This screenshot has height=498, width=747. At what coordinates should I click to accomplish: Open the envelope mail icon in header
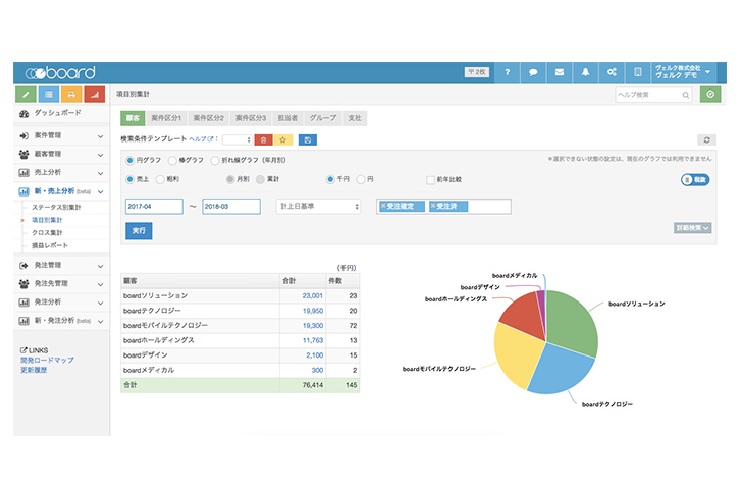[559, 72]
